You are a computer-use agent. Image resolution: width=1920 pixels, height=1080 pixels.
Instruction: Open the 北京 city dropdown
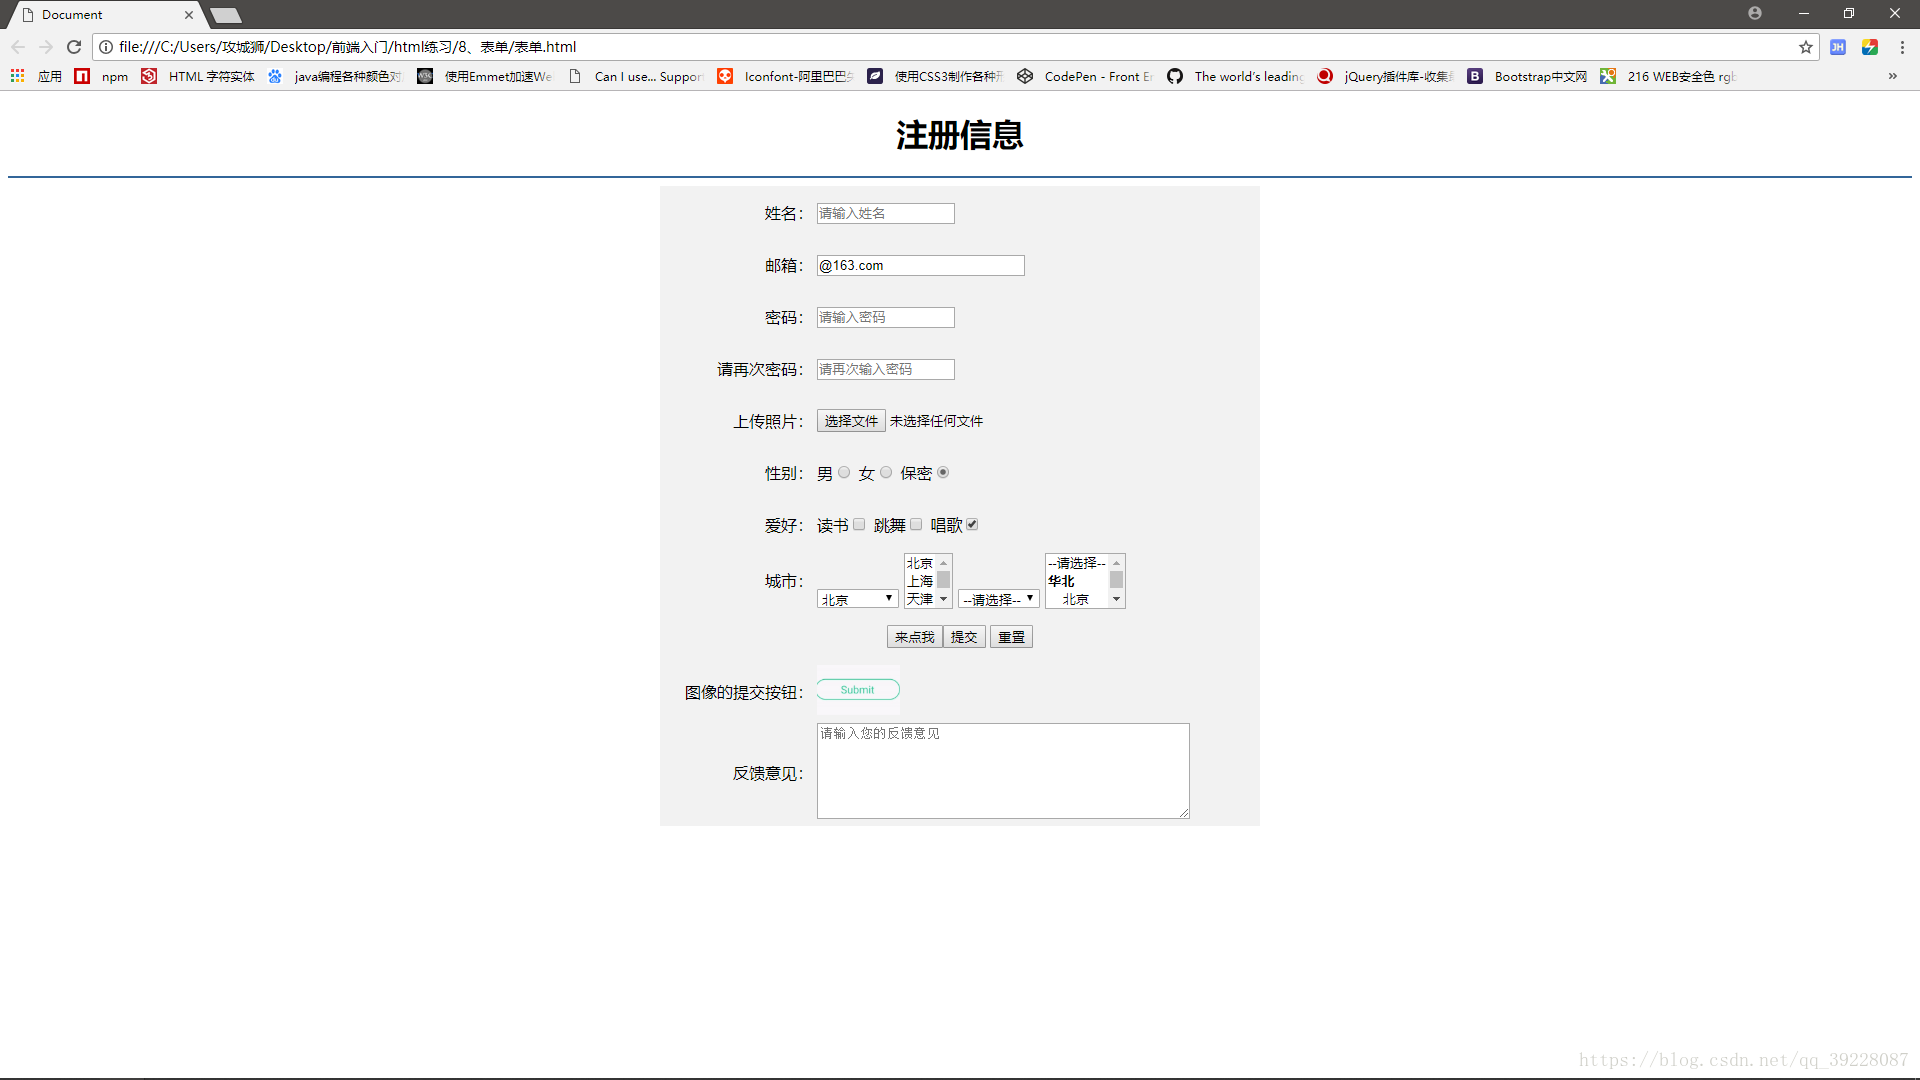point(857,599)
